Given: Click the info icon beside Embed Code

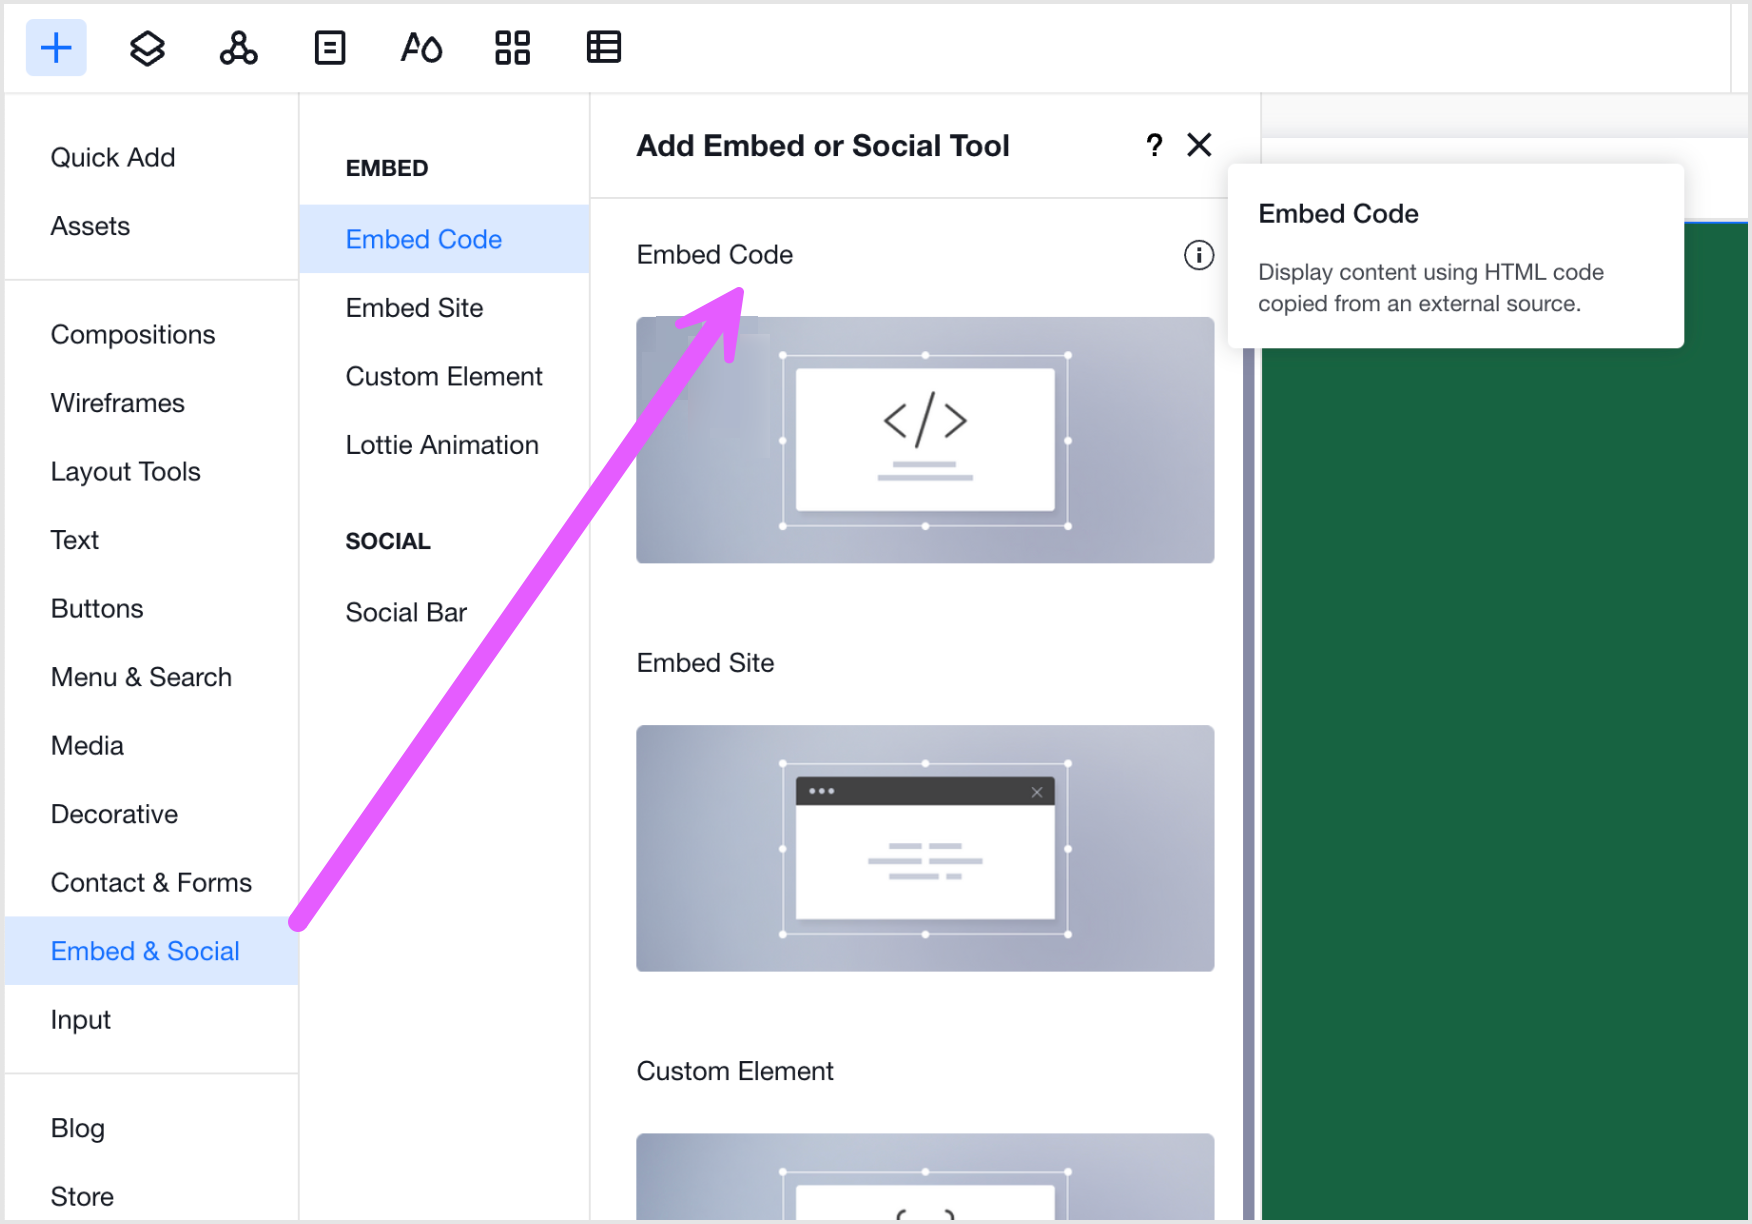Looking at the screenshot, I should (x=1198, y=255).
